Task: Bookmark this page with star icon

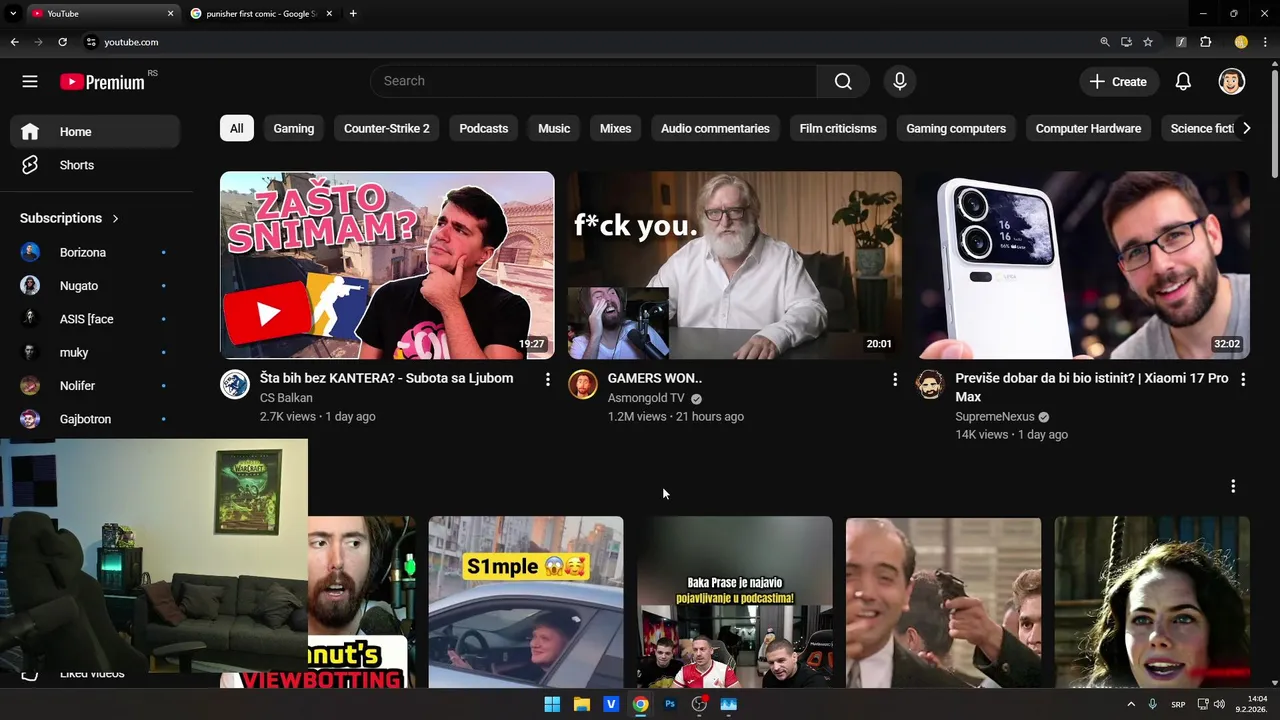Action: (1148, 42)
